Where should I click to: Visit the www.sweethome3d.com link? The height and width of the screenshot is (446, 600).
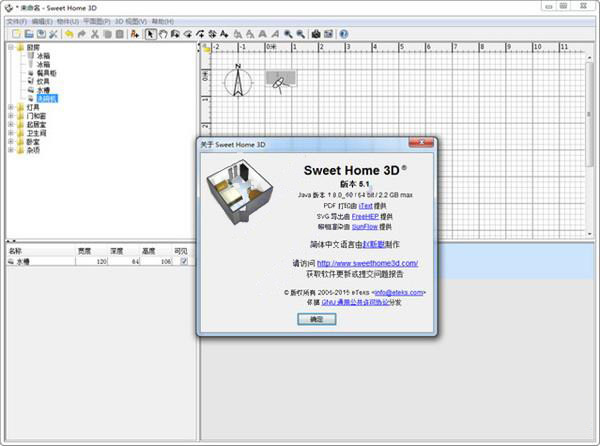click(x=367, y=263)
